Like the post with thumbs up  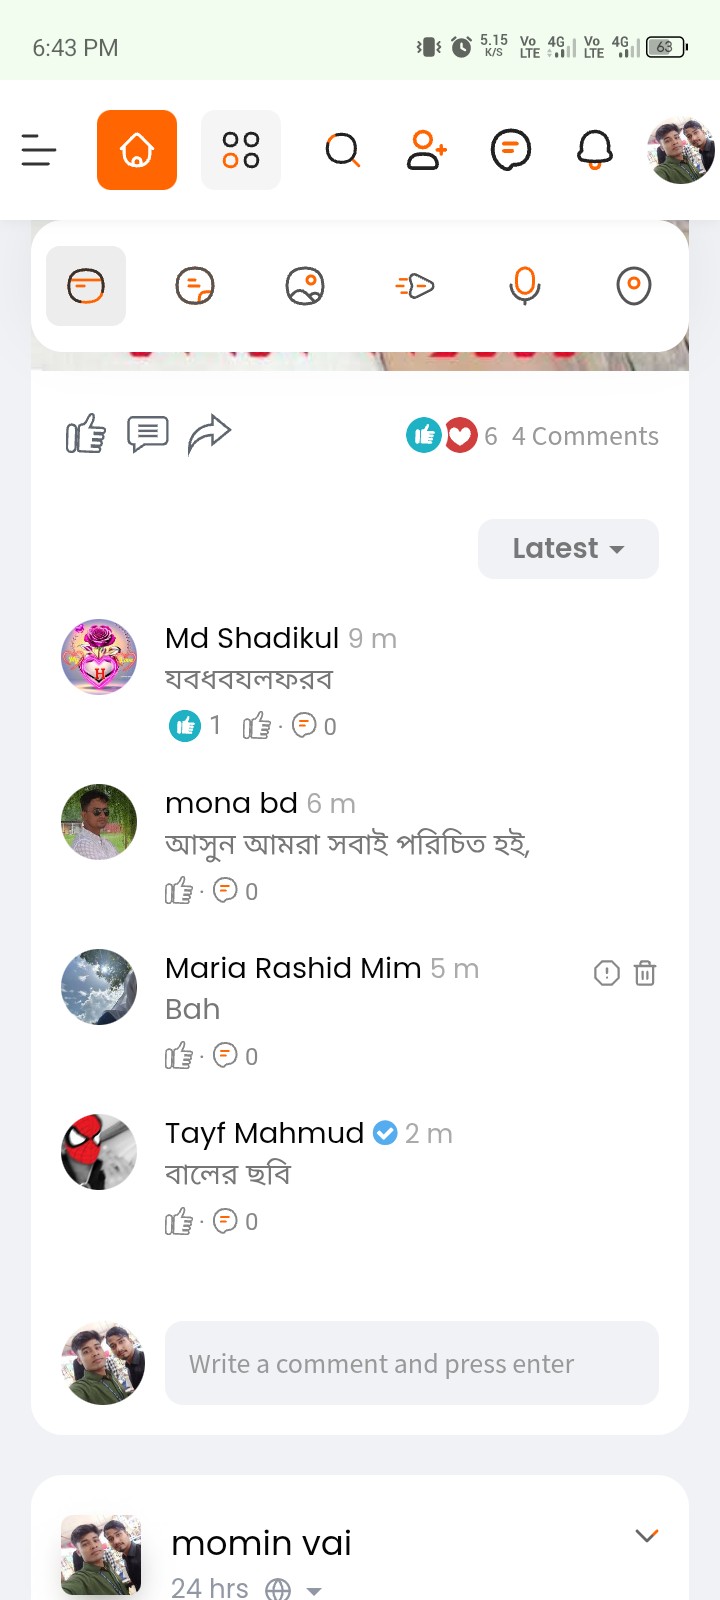pos(86,434)
